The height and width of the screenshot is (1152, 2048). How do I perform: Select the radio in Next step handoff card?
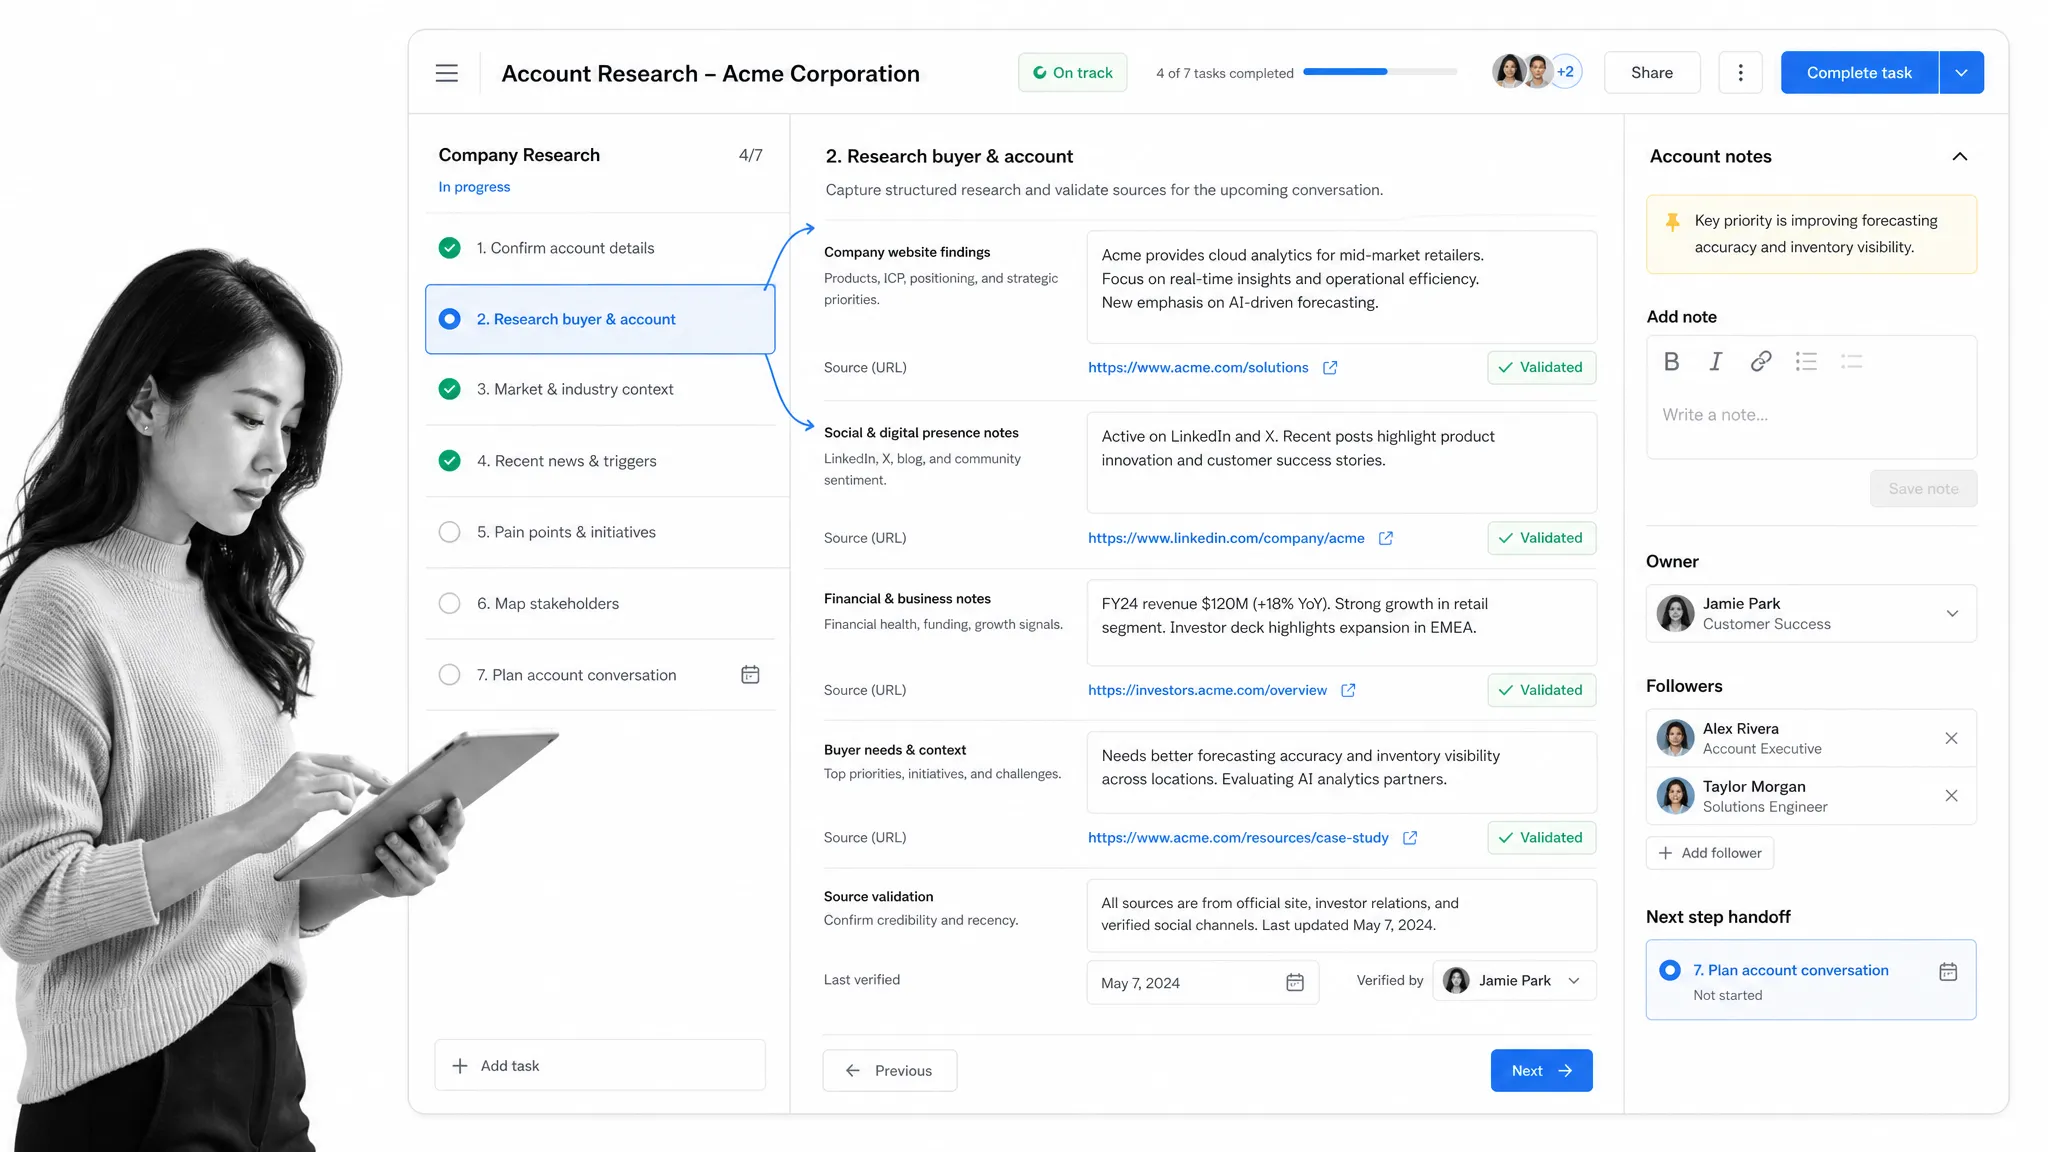click(1670, 970)
